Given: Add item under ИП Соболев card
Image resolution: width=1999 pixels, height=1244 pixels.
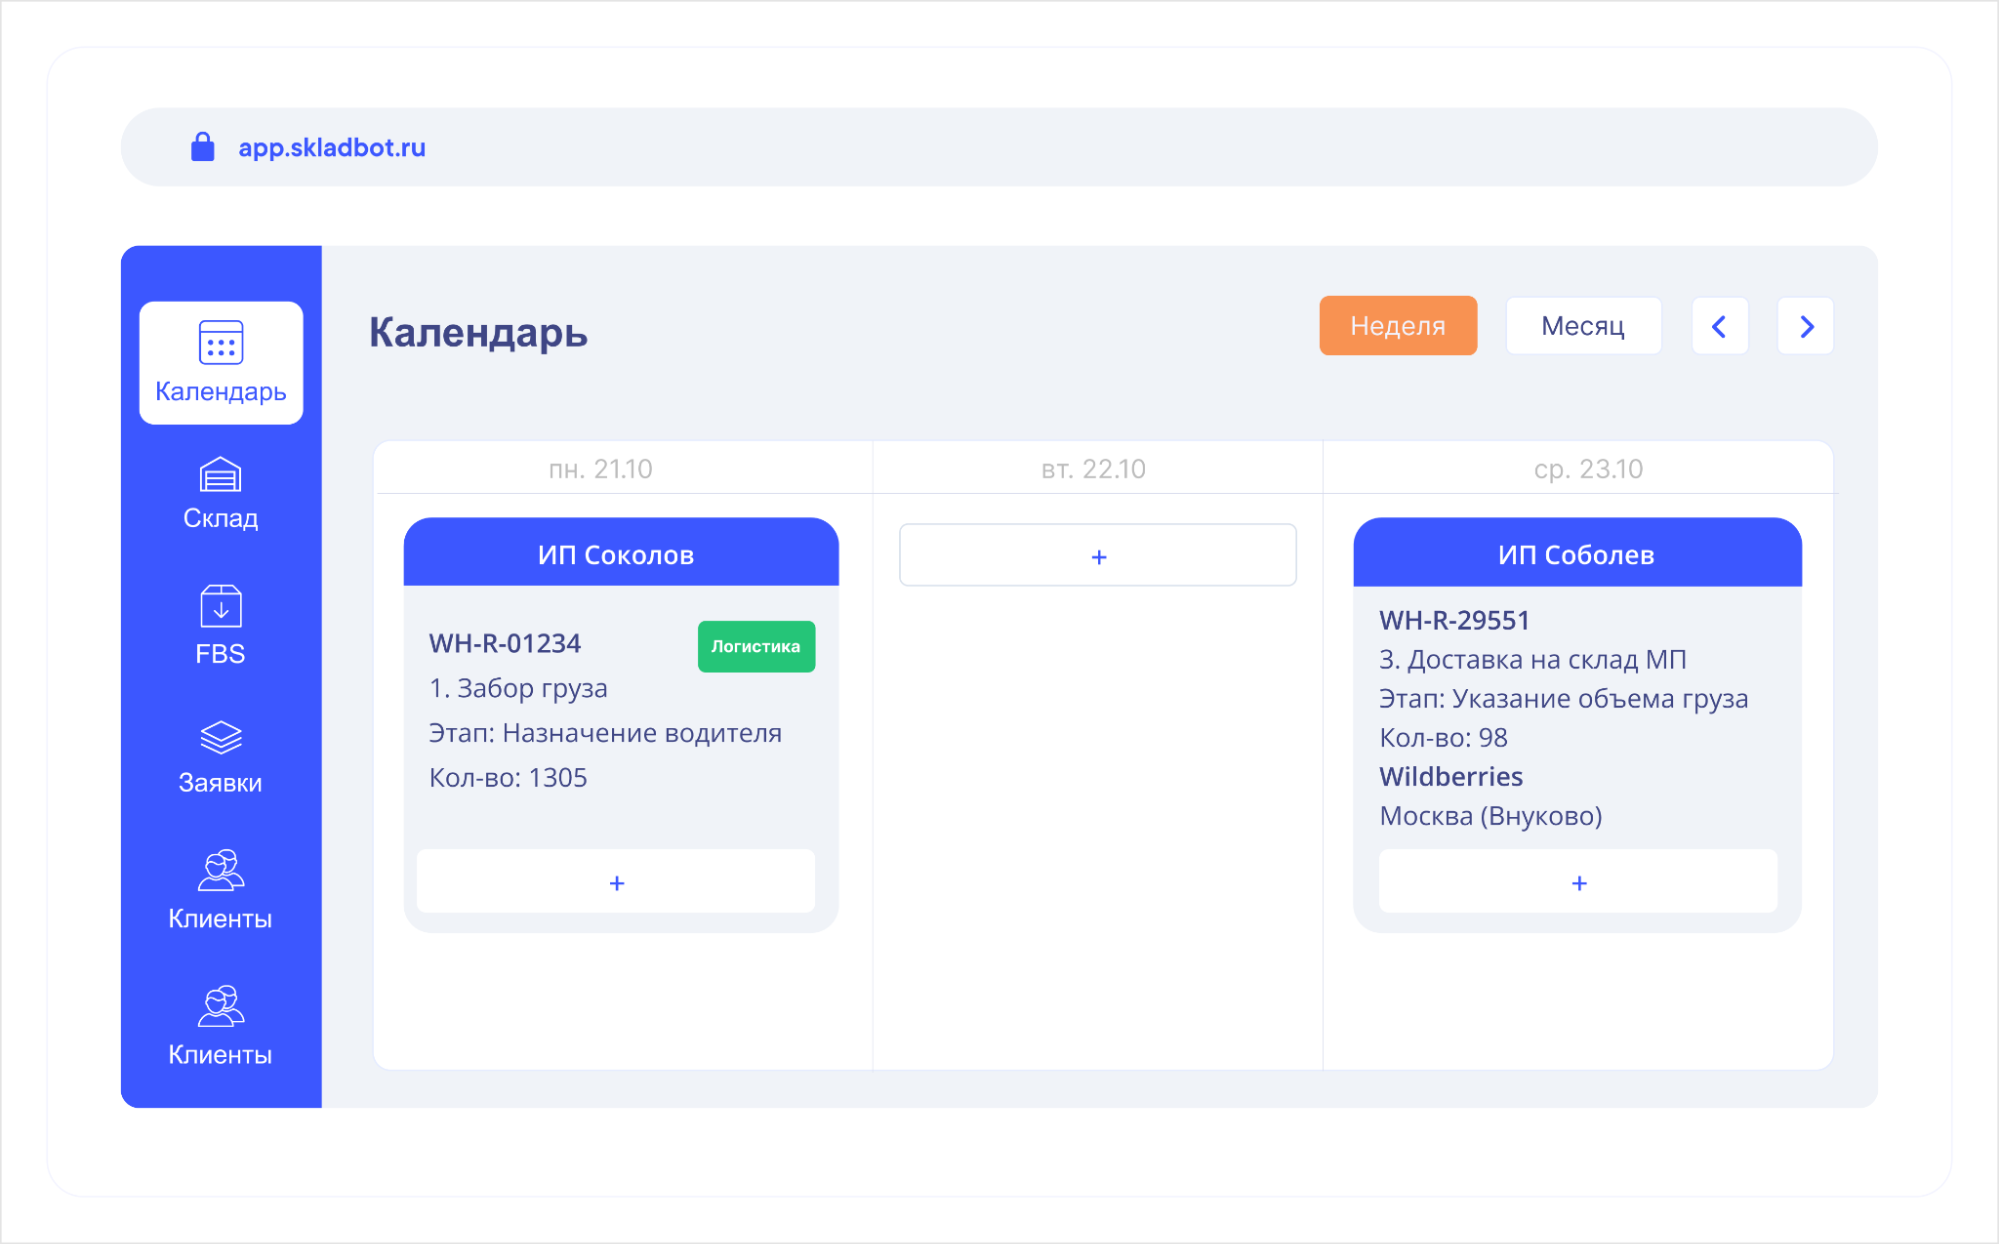Looking at the screenshot, I should tap(1578, 882).
